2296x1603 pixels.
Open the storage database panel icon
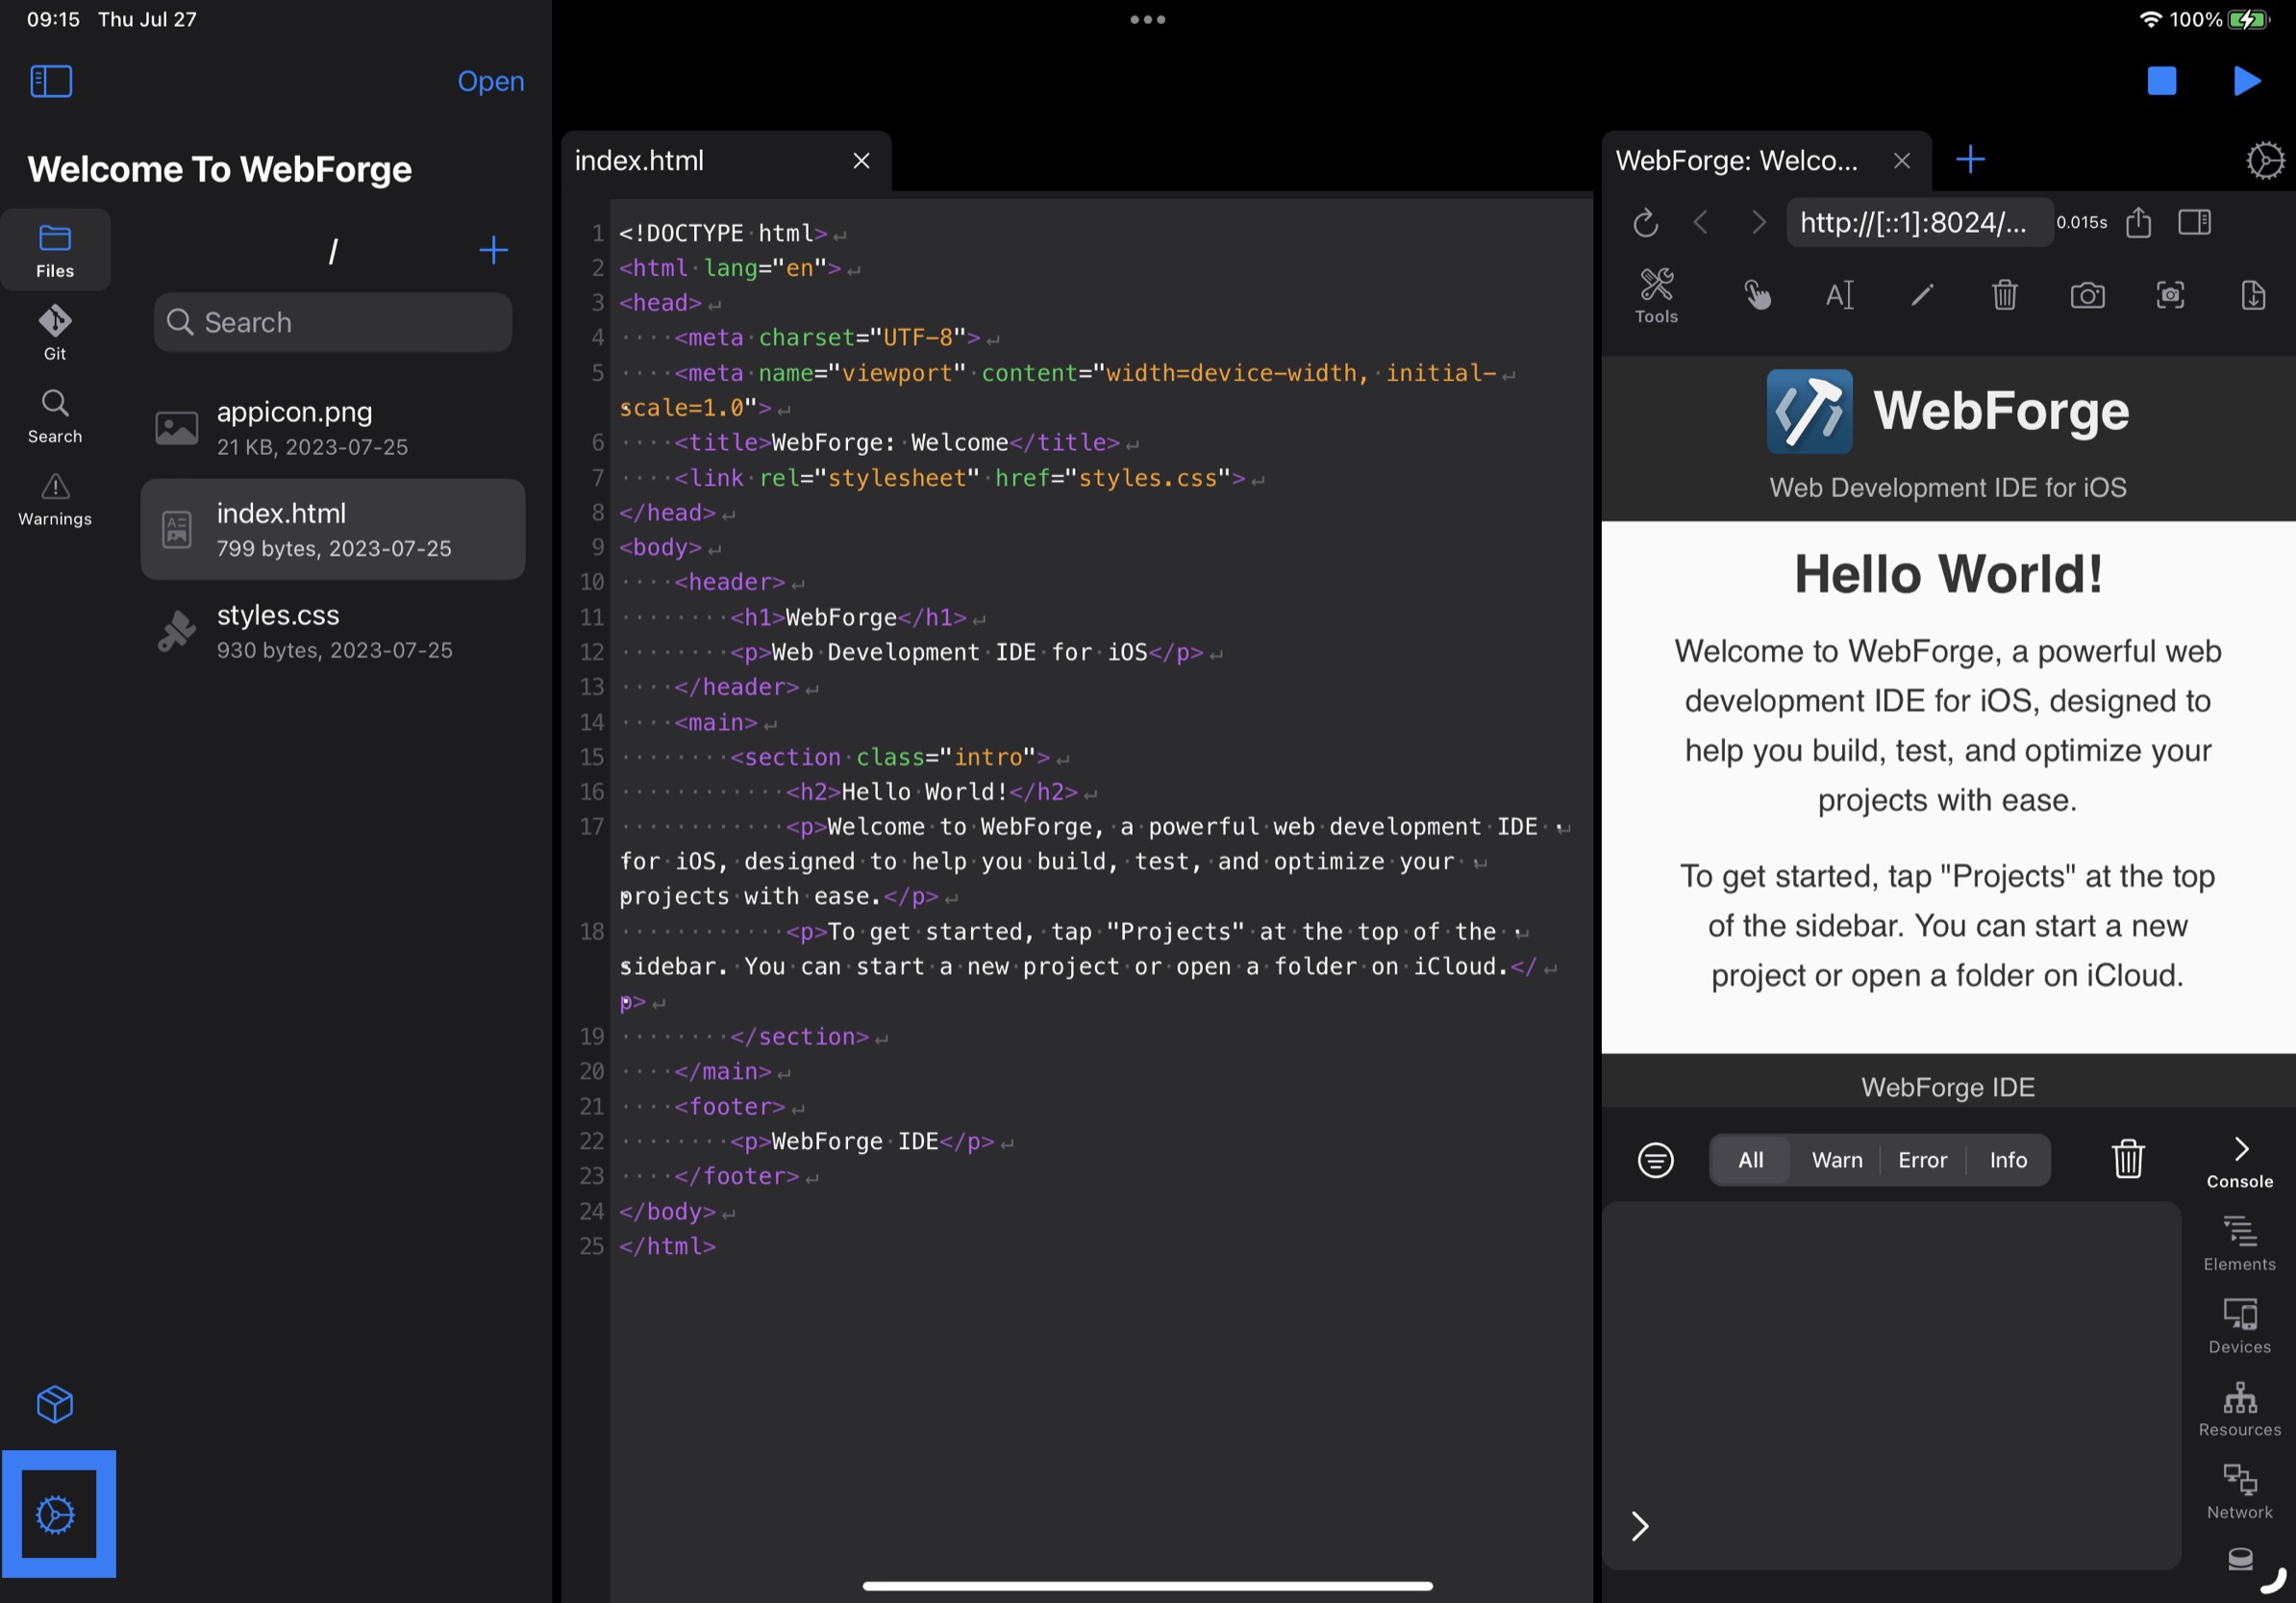tap(2240, 1559)
